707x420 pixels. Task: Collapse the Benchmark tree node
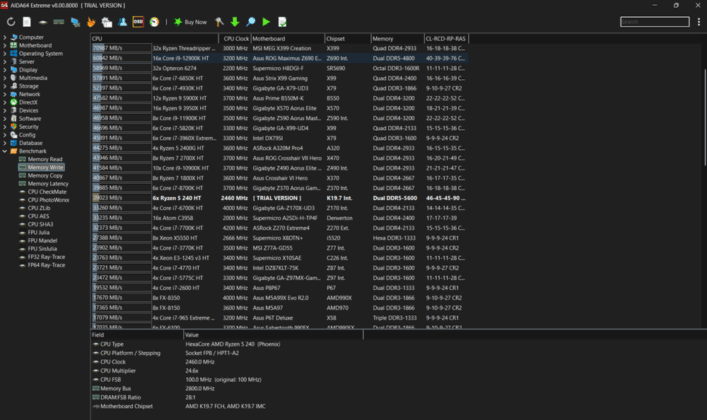point(5,151)
